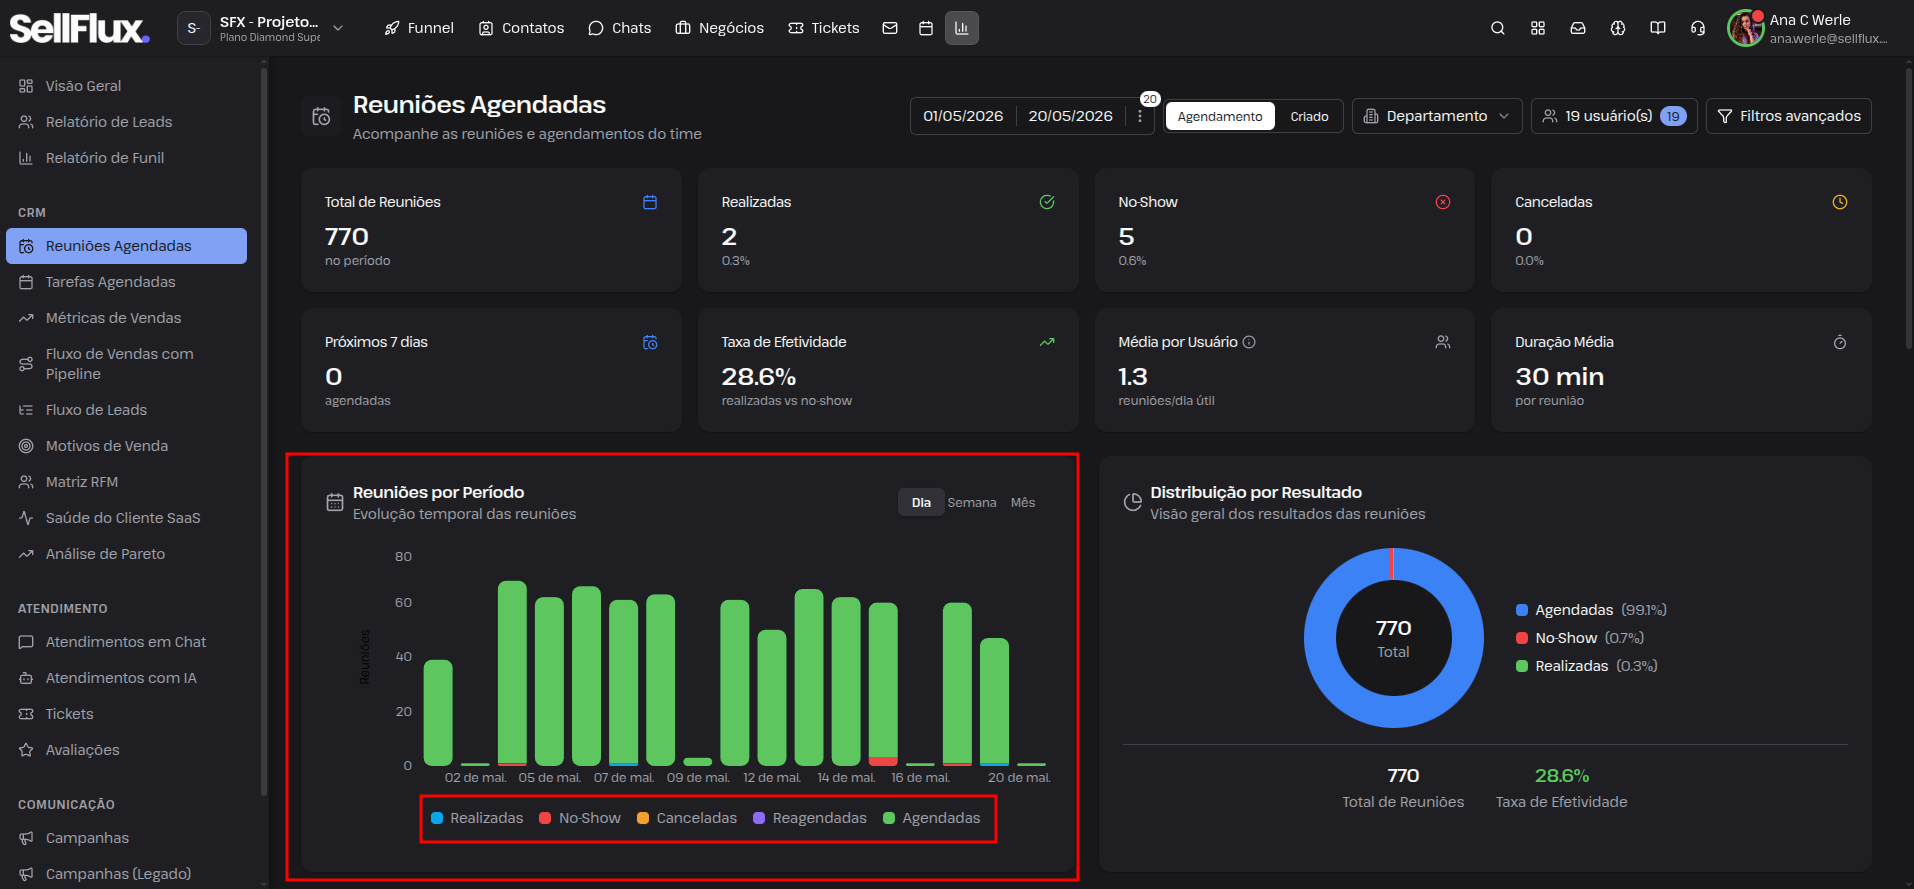Open the book documentation icon
This screenshot has width=1914, height=889.
pos(1658,28)
